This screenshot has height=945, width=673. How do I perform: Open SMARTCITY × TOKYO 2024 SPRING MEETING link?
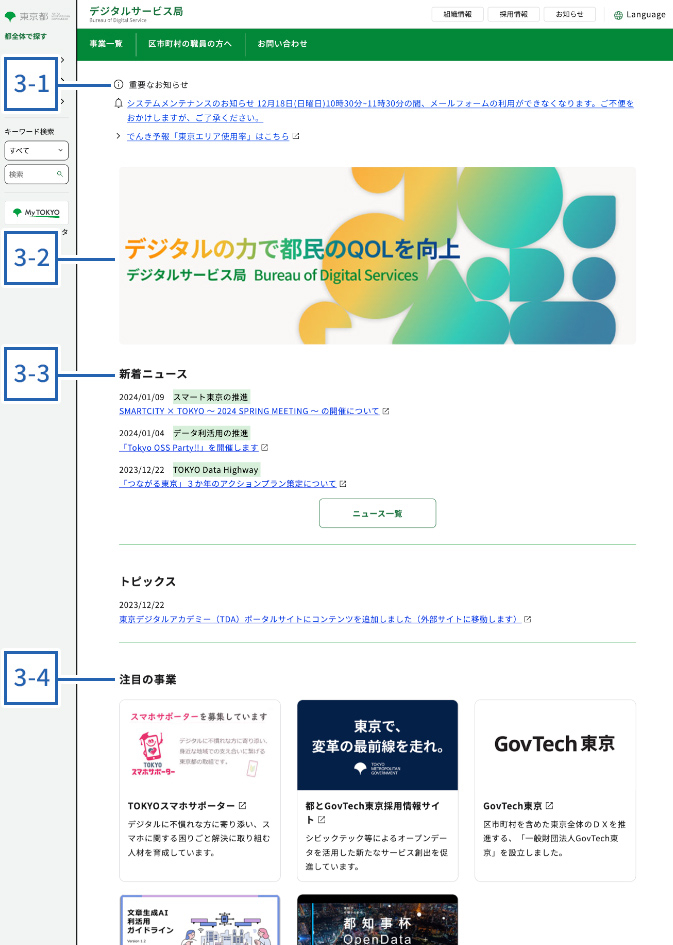(249, 411)
